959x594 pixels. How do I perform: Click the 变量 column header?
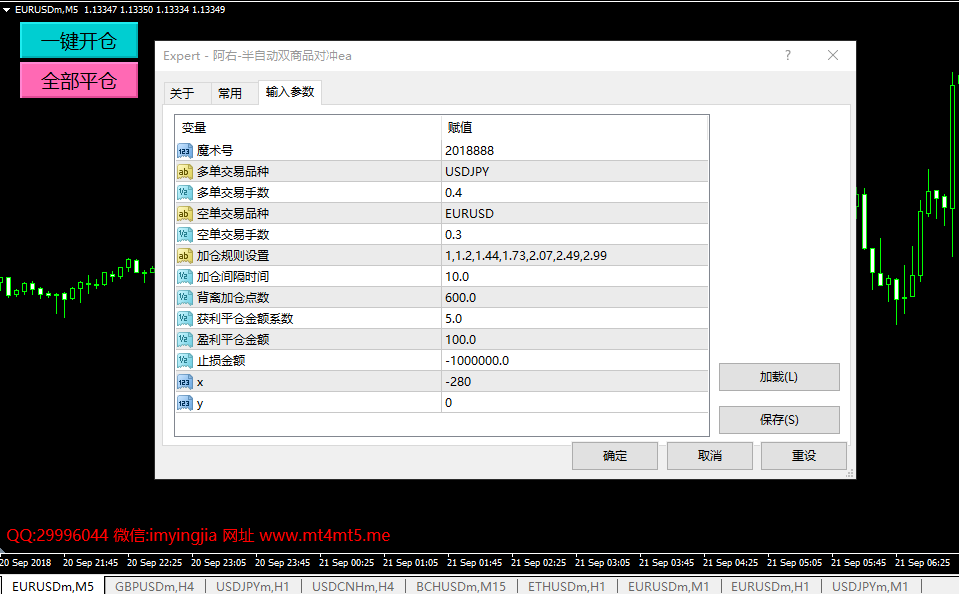308,127
